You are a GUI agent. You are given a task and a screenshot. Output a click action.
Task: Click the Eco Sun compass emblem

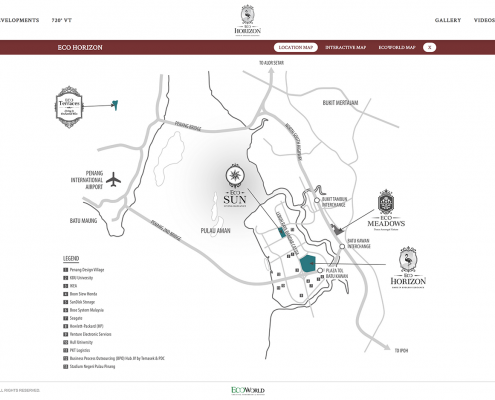(x=235, y=175)
